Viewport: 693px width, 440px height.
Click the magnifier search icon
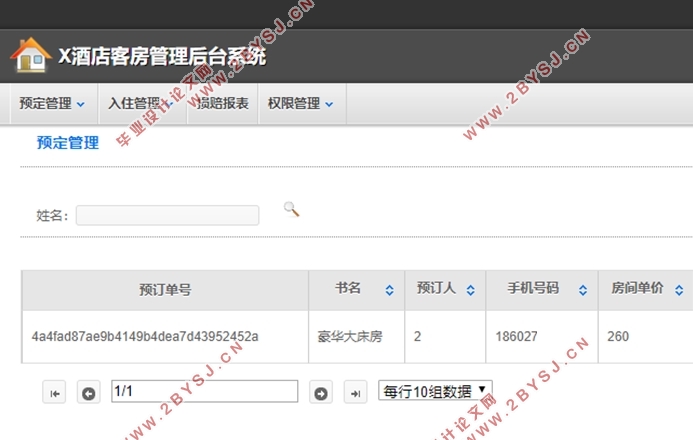point(291,209)
